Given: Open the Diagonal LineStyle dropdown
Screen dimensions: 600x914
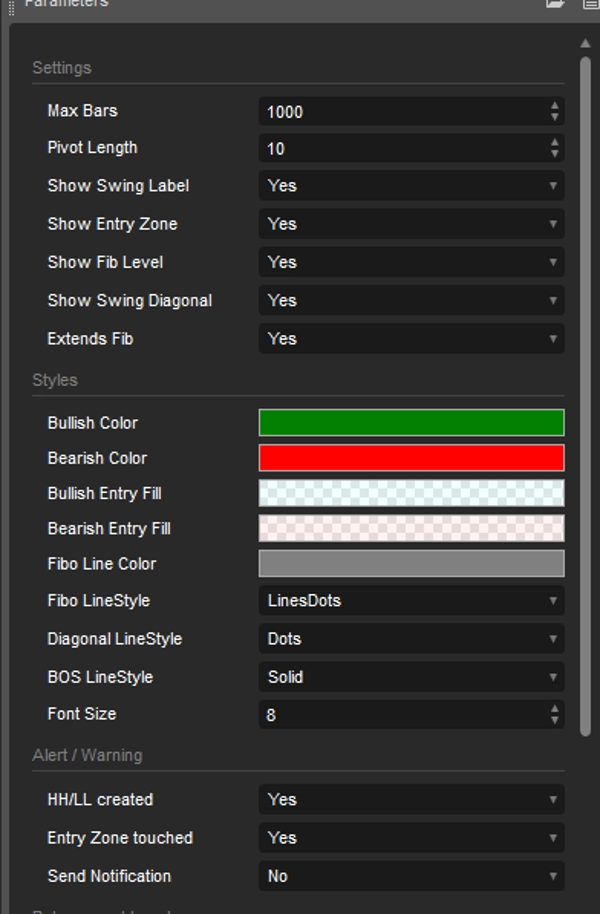Looking at the screenshot, I should click(412, 639).
